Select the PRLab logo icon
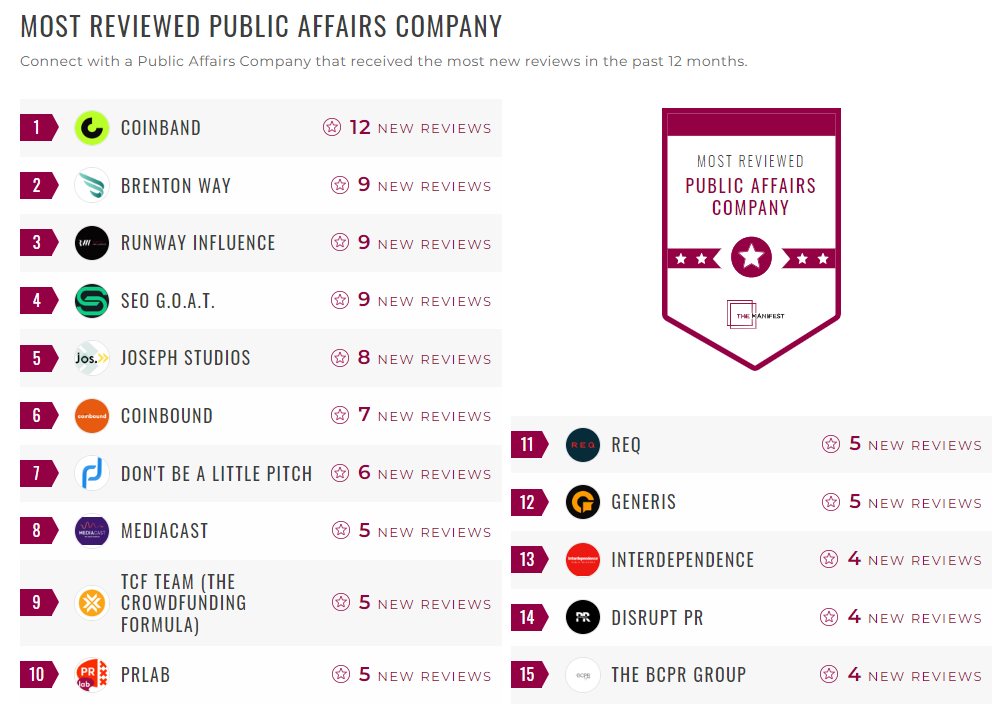 pyautogui.click(x=91, y=675)
